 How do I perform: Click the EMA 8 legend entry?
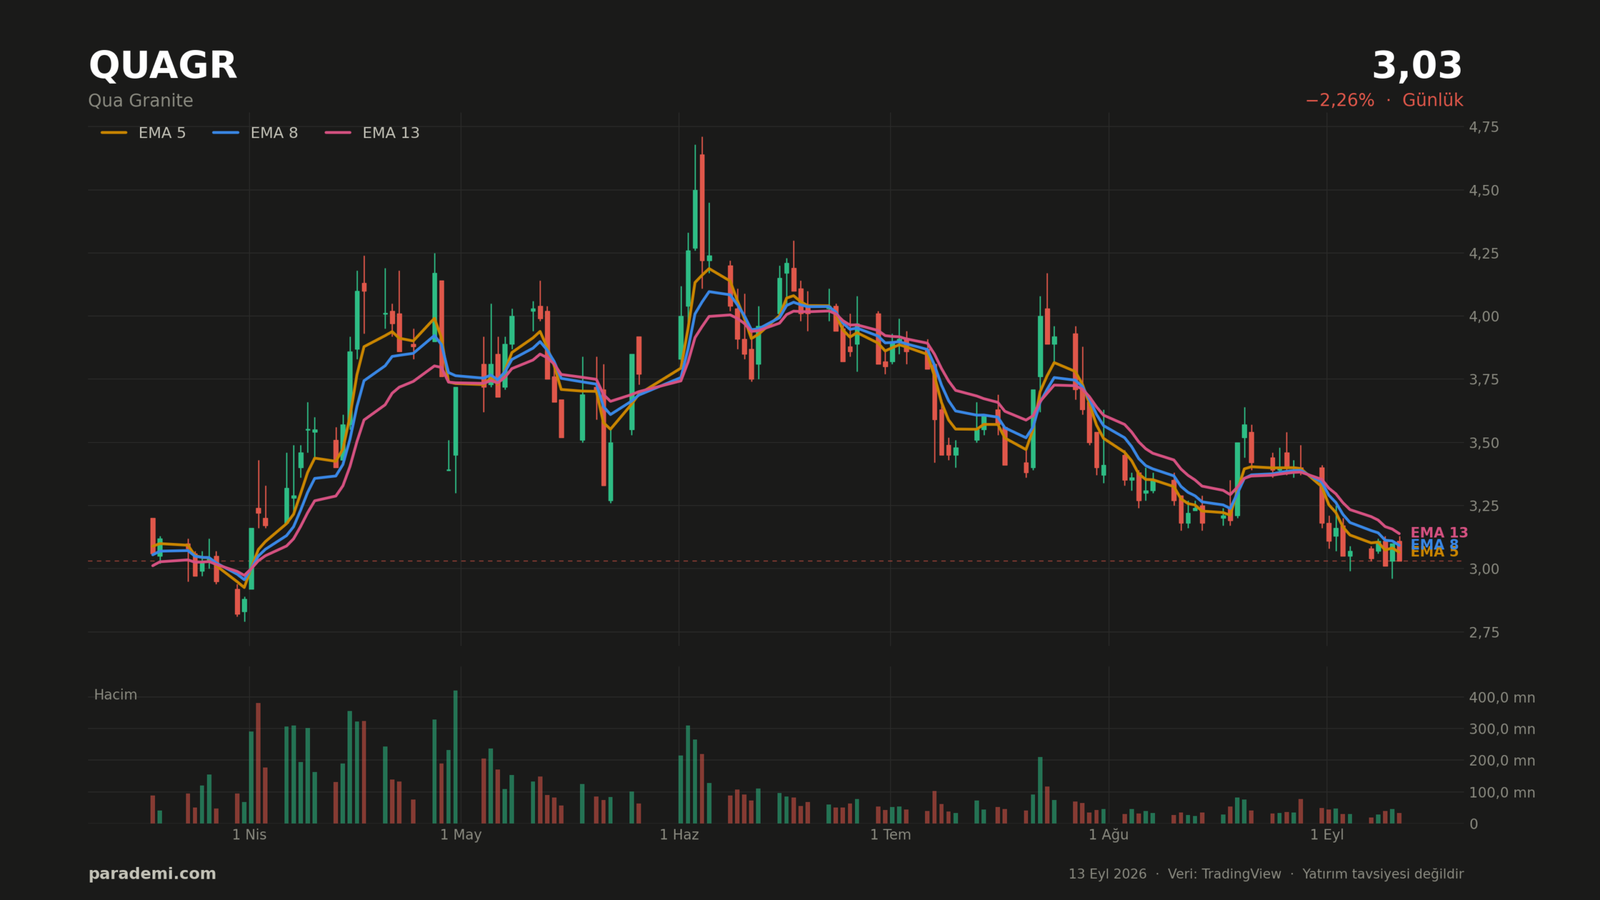click(255, 133)
